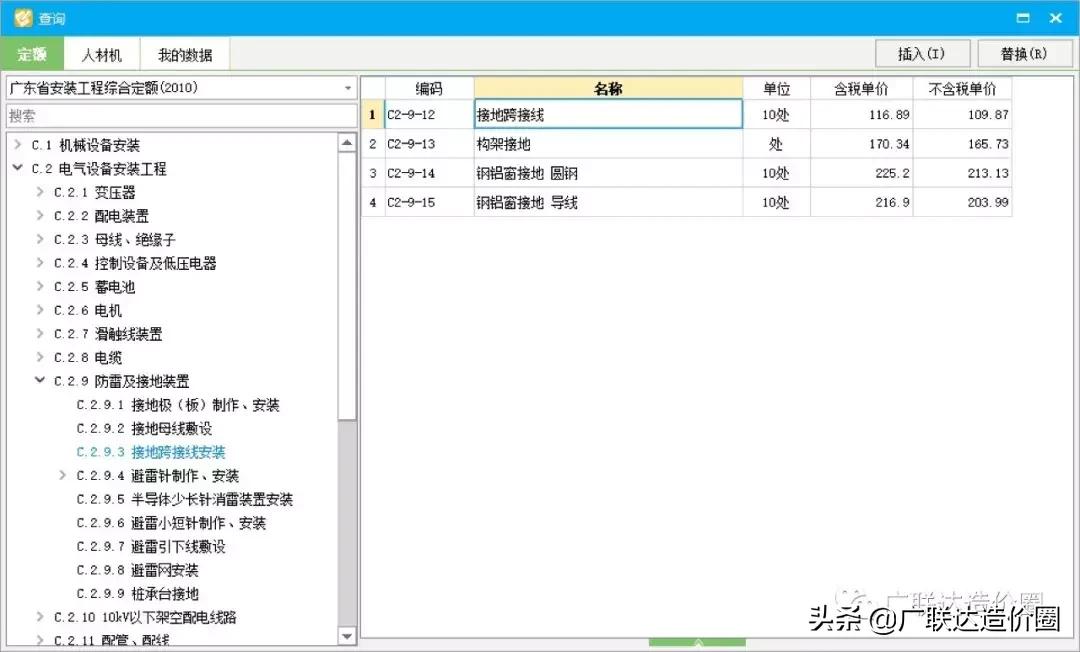Viewport: 1080px width, 652px height.
Task: Click the 单位 column header
Action: pos(776,88)
